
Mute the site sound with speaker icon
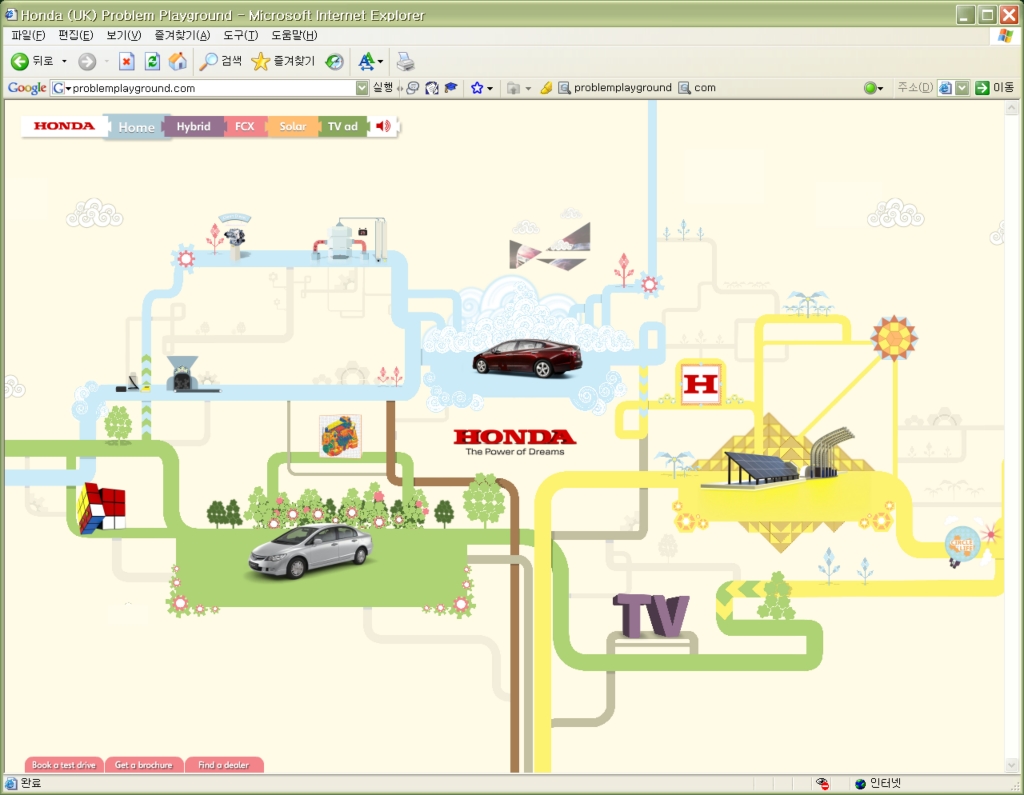click(x=383, y=126)
